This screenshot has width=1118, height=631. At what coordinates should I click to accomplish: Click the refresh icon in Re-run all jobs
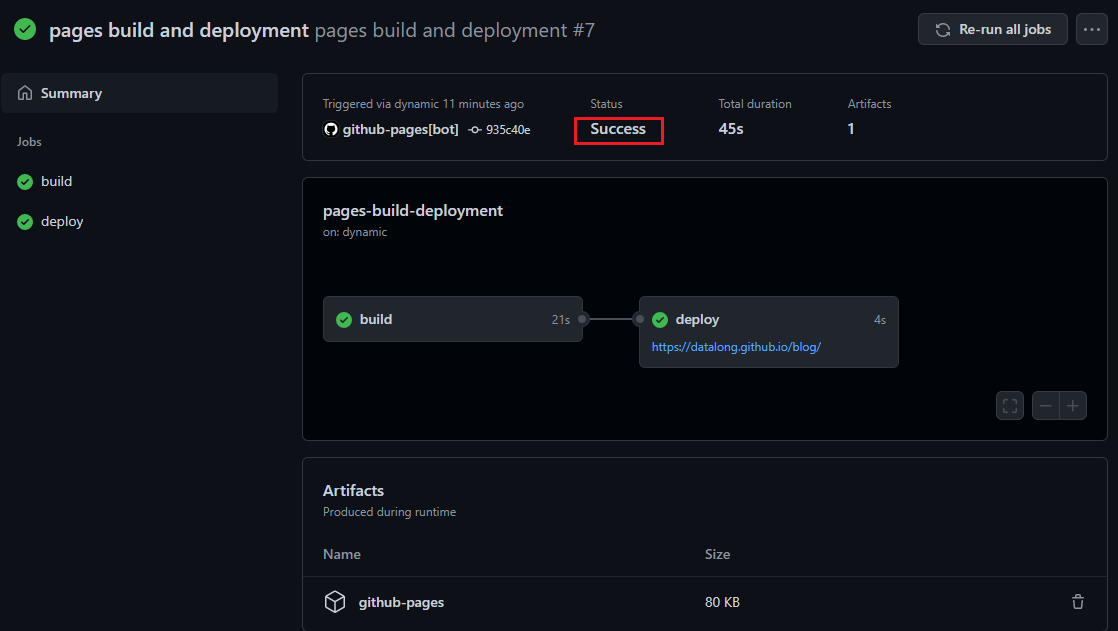coord(943,30)
